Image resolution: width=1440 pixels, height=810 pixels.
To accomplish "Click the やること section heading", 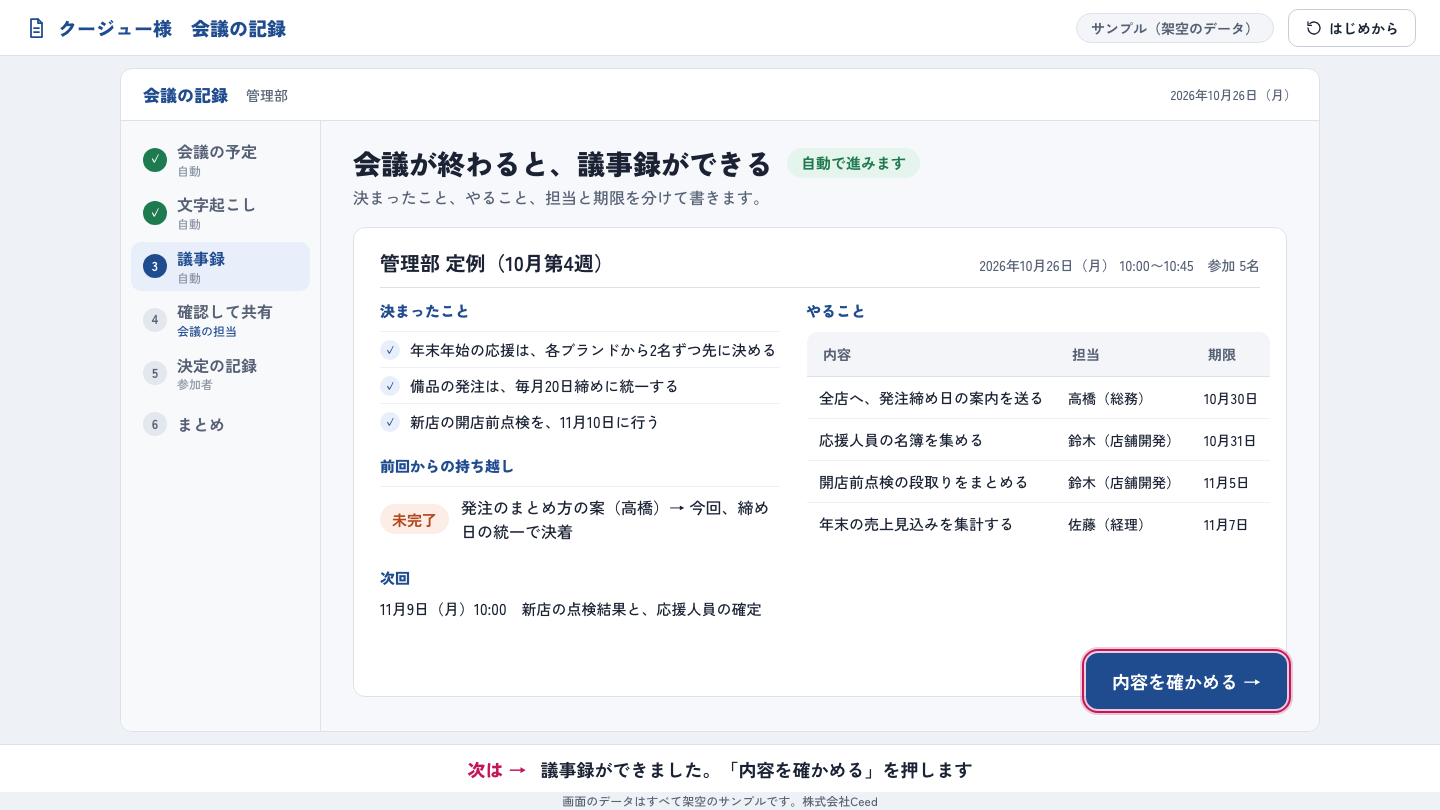I will pyautogui.click(x=836, y=311).
